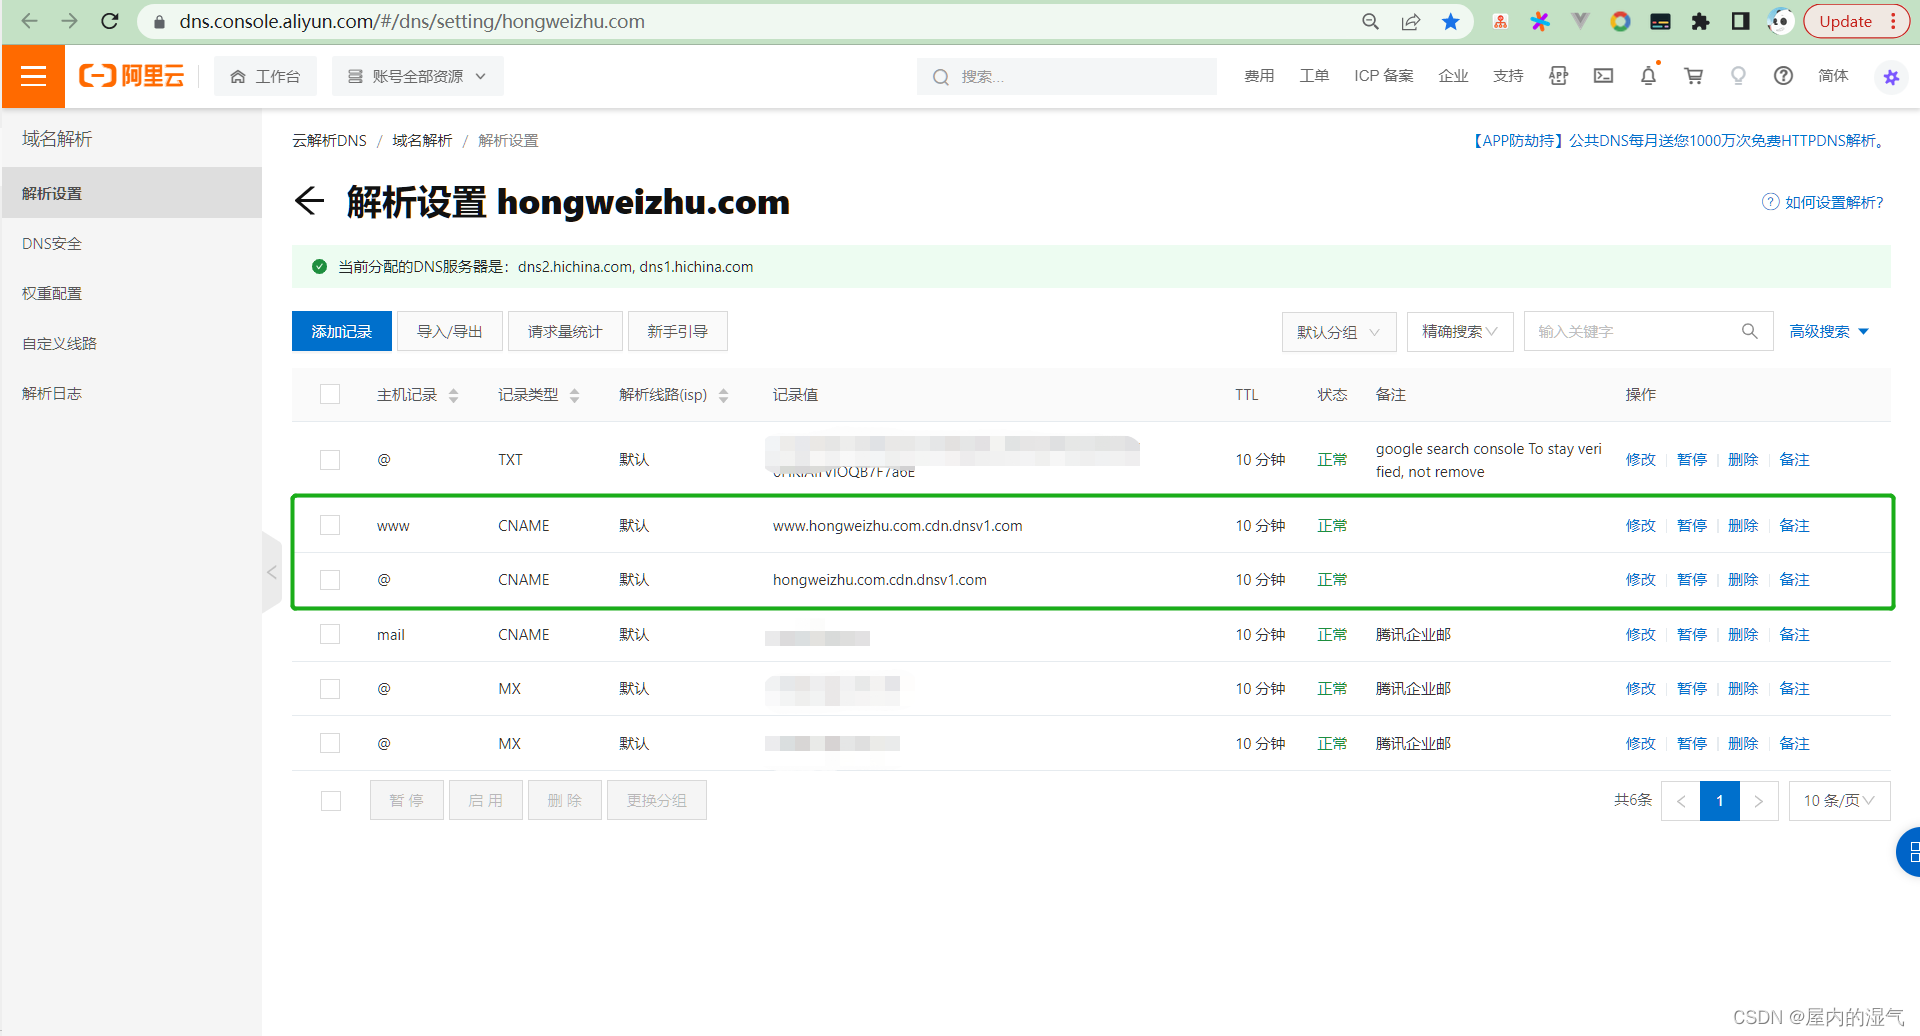This screenshot has width=1920, height=1036.
Task: Open ICP 备案 in the header
Action: (x=1384, y=76)
